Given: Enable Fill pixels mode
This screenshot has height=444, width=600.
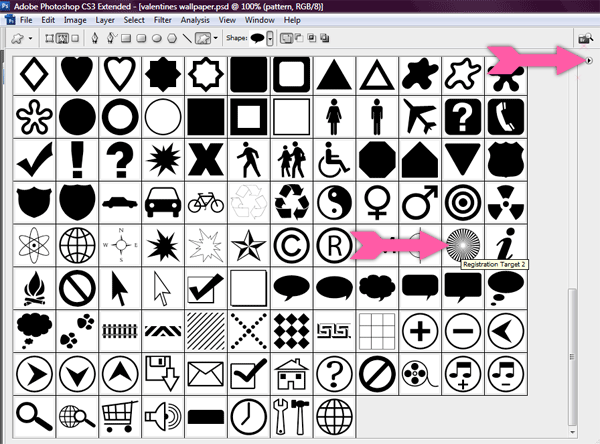Looking at the screenshot, I should pos(75,38).
